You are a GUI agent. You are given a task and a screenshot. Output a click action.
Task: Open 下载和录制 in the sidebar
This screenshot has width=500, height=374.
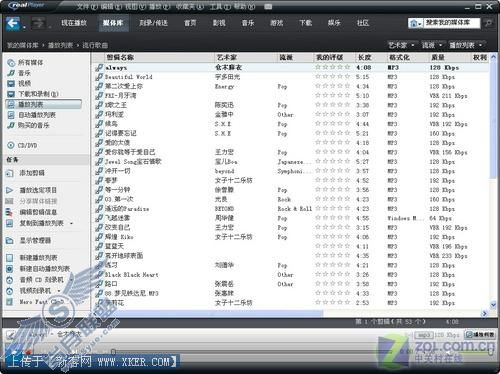coord(33,94)
